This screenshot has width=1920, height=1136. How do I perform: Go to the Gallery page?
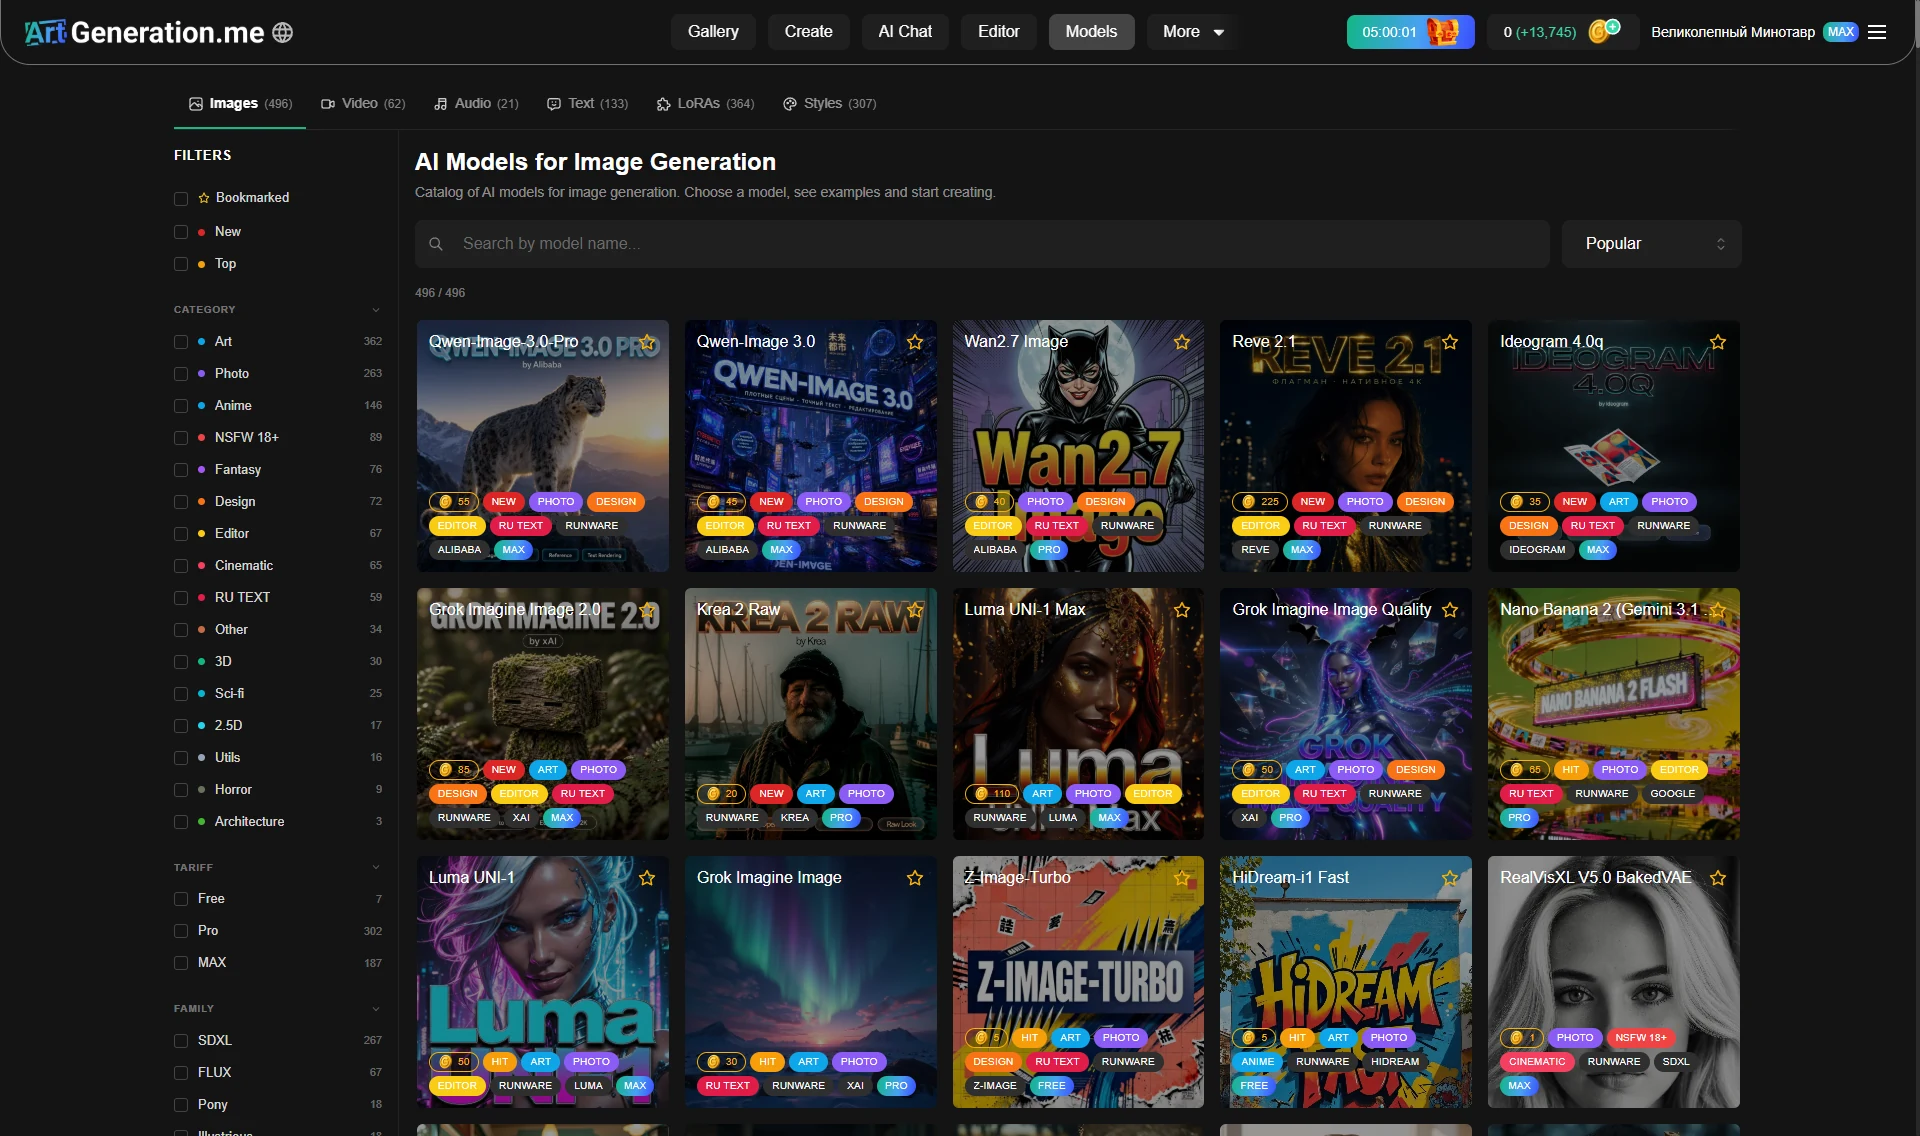(x=713, y=32)
